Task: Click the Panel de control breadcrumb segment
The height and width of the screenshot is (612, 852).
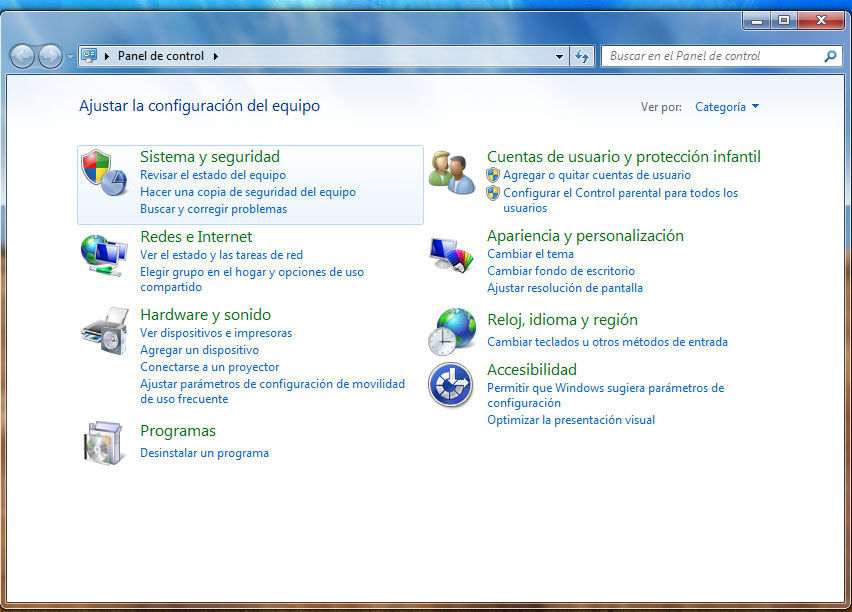Action: [x=161, y=56]
